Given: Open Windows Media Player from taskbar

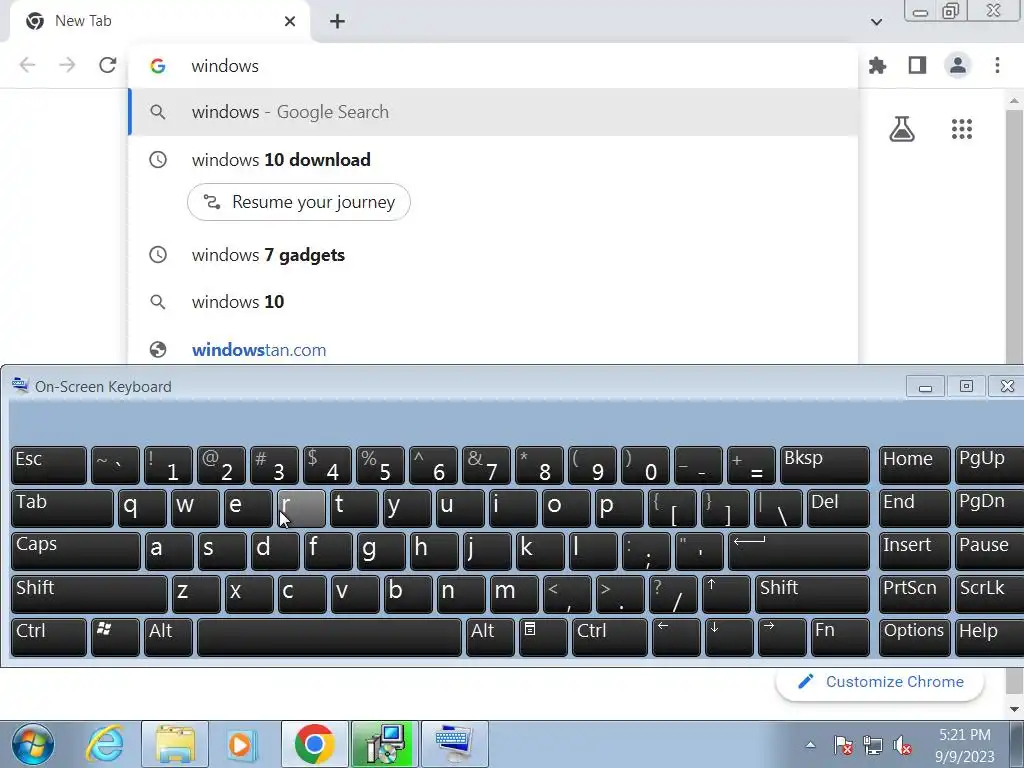Looking at the screenshot, I should pyautogui.click(x=241, y=744).
